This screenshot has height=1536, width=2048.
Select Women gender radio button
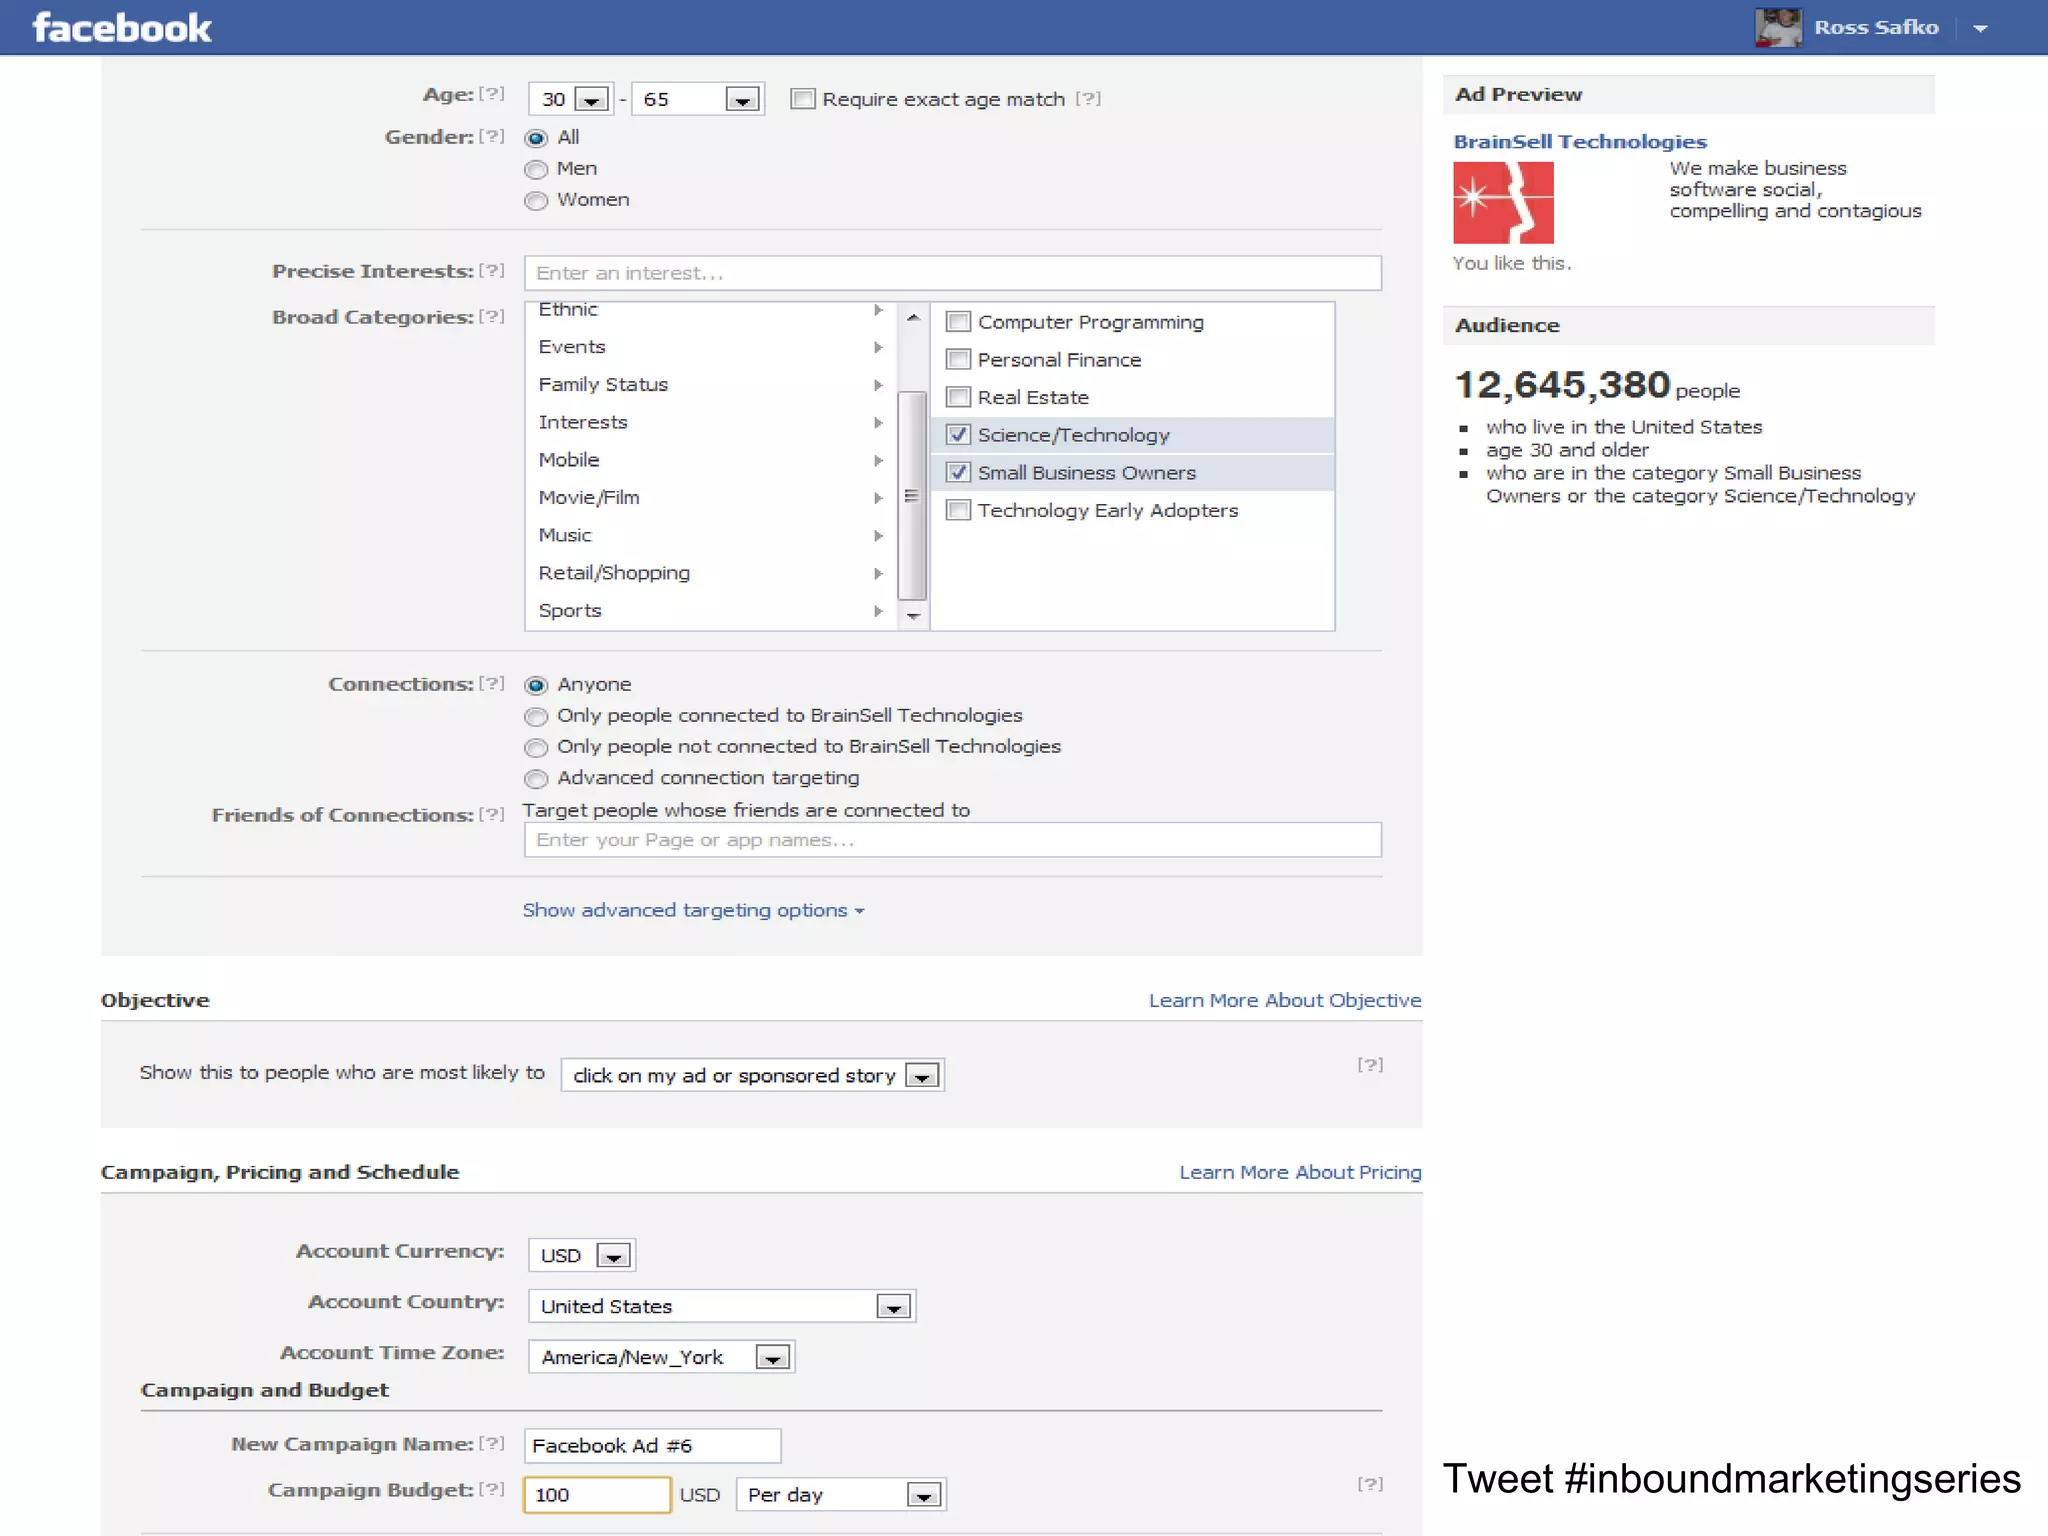coord(537,201)
